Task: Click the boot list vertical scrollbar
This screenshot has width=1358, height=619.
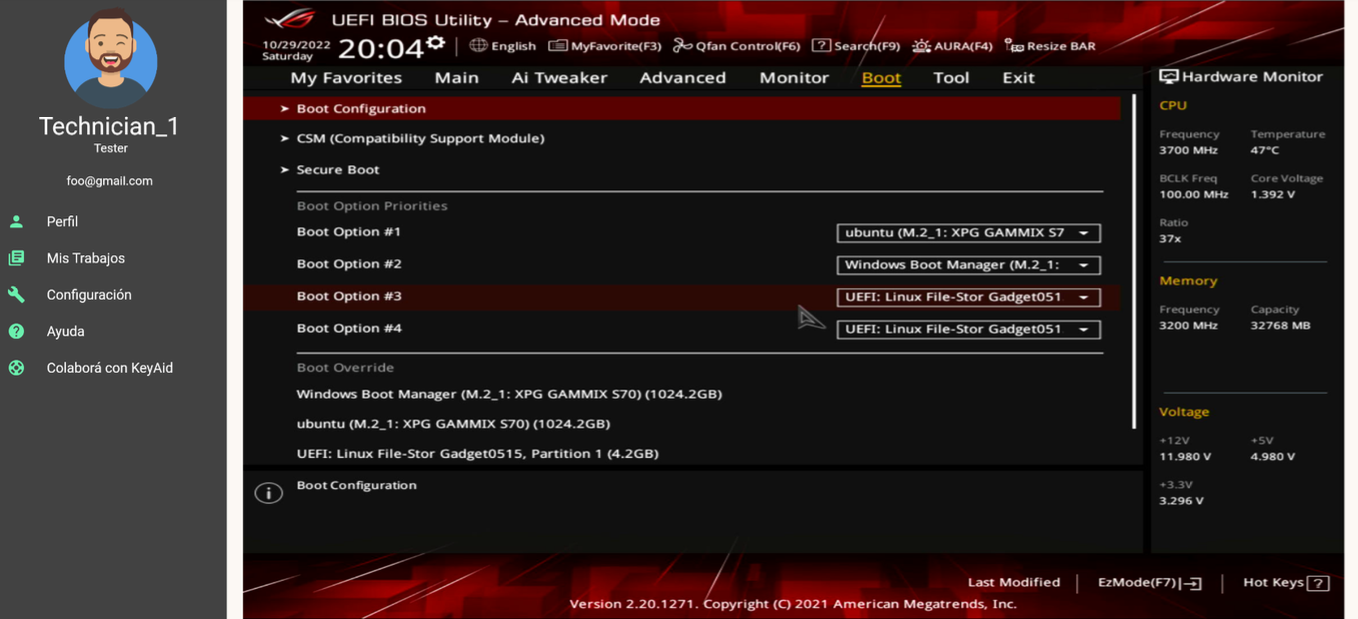Action: pyautogui.click(x=1134, y=262)
